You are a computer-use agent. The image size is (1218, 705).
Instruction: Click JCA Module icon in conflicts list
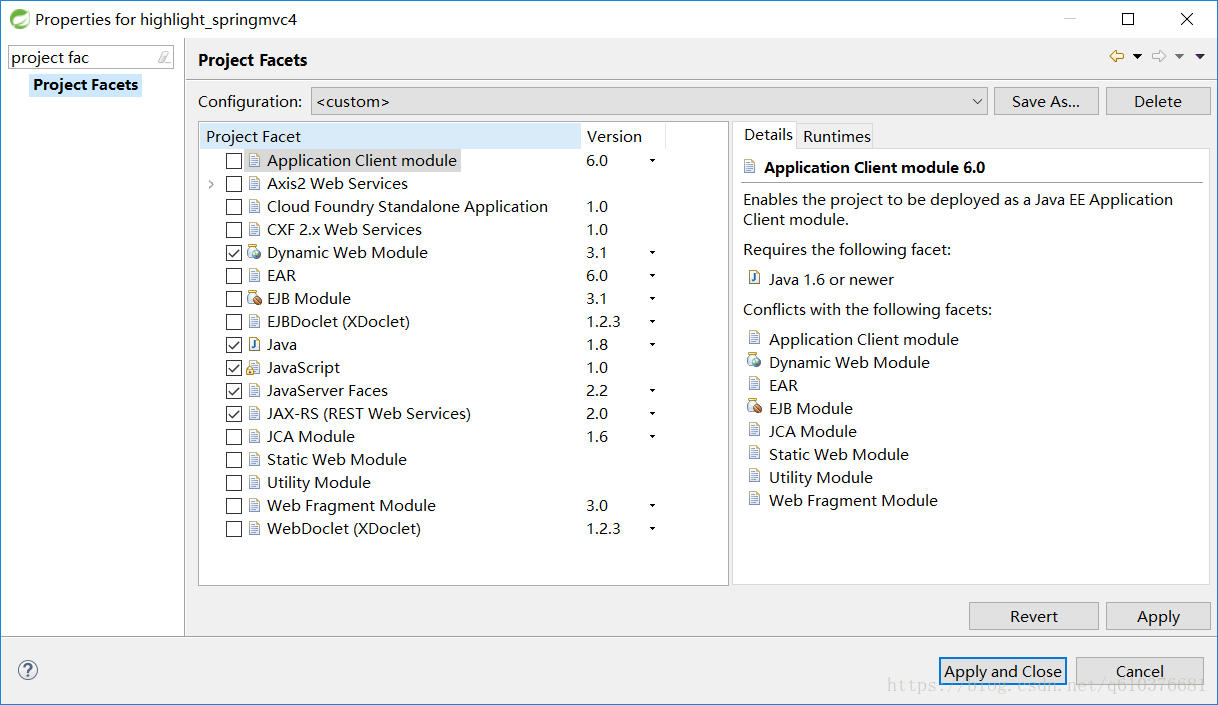point(754,430)
